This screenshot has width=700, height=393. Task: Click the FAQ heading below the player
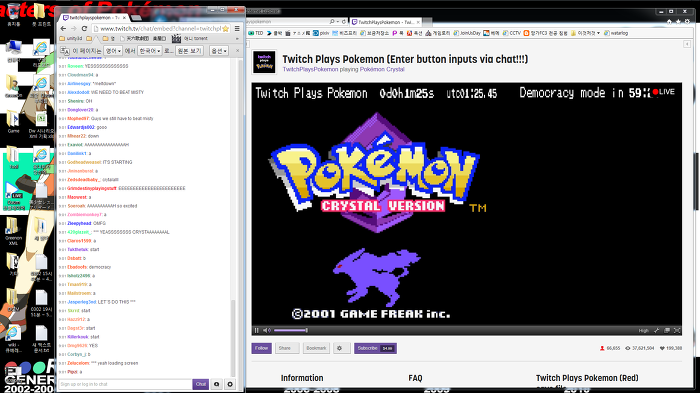[x=415, y=378]
